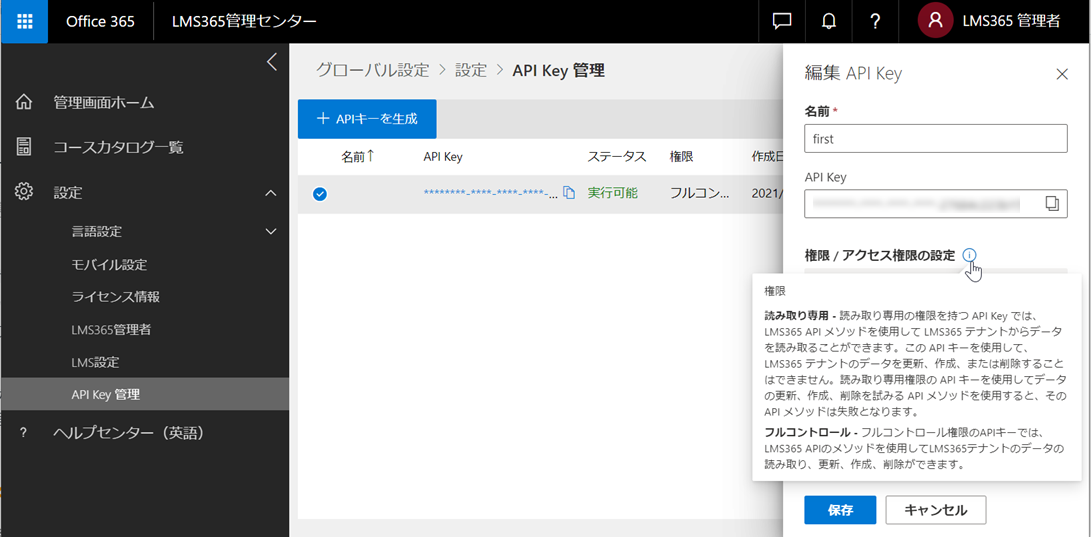This screenshot has height=537, width=1091.
Task: Click the フルコン... permission cell
Action: click(699, 193)
